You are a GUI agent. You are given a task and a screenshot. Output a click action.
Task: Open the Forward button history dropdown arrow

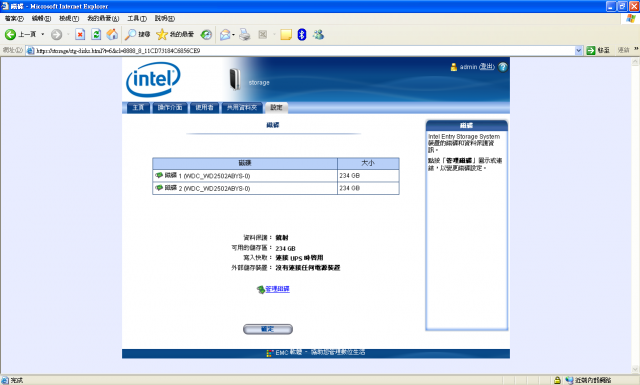coord(68,35)
